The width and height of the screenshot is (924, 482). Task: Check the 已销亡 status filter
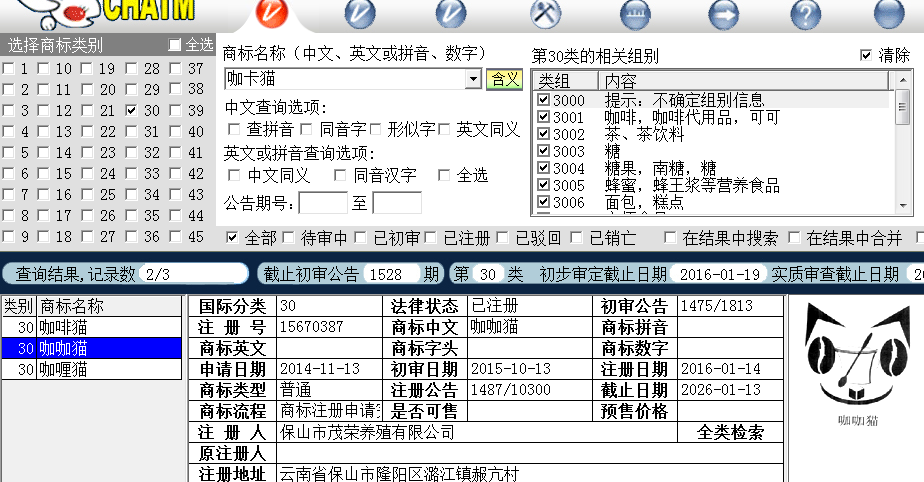pos(576,237)
